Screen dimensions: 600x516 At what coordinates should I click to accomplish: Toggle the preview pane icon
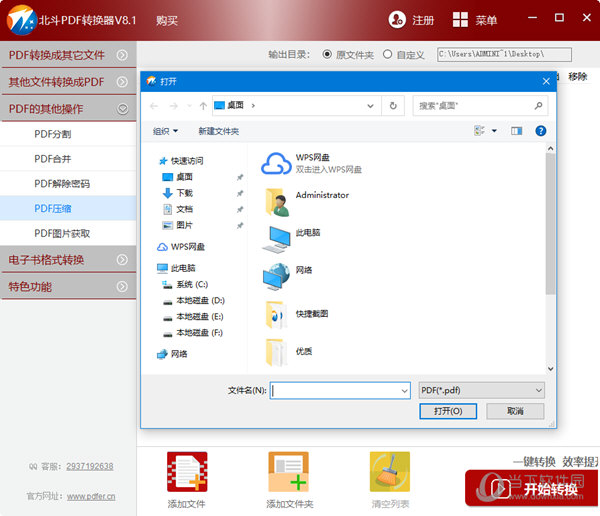point(516,131)
